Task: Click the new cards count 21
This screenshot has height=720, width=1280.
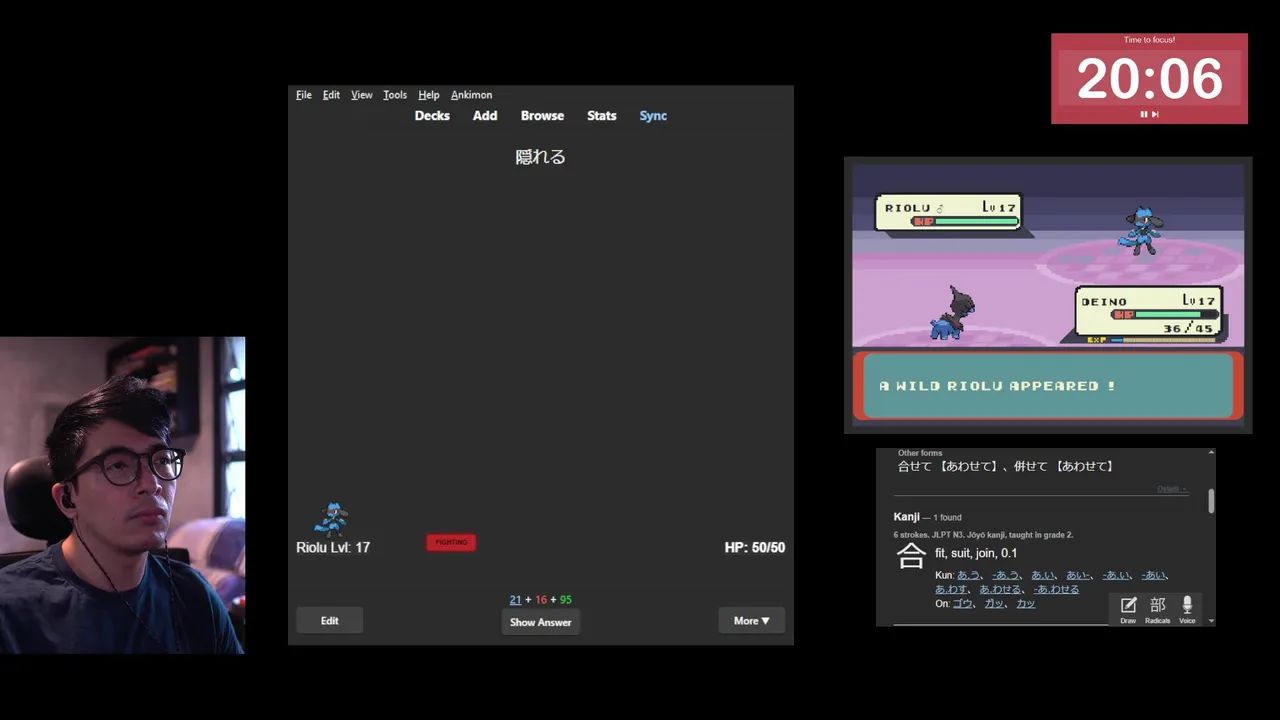Action: (515, 600)
